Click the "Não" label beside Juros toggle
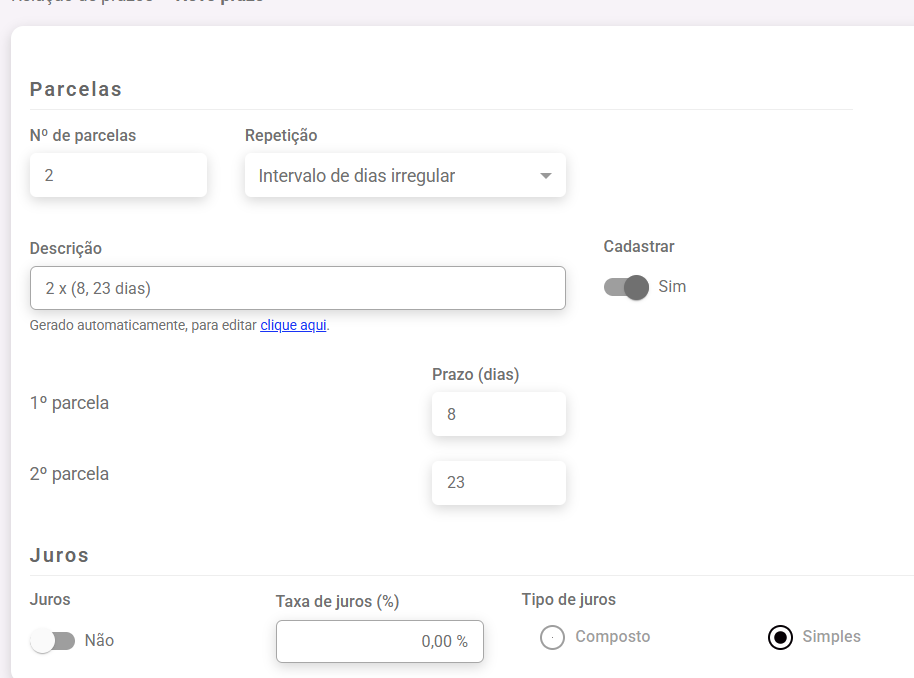914x678 pixels. tap(99, 641)
